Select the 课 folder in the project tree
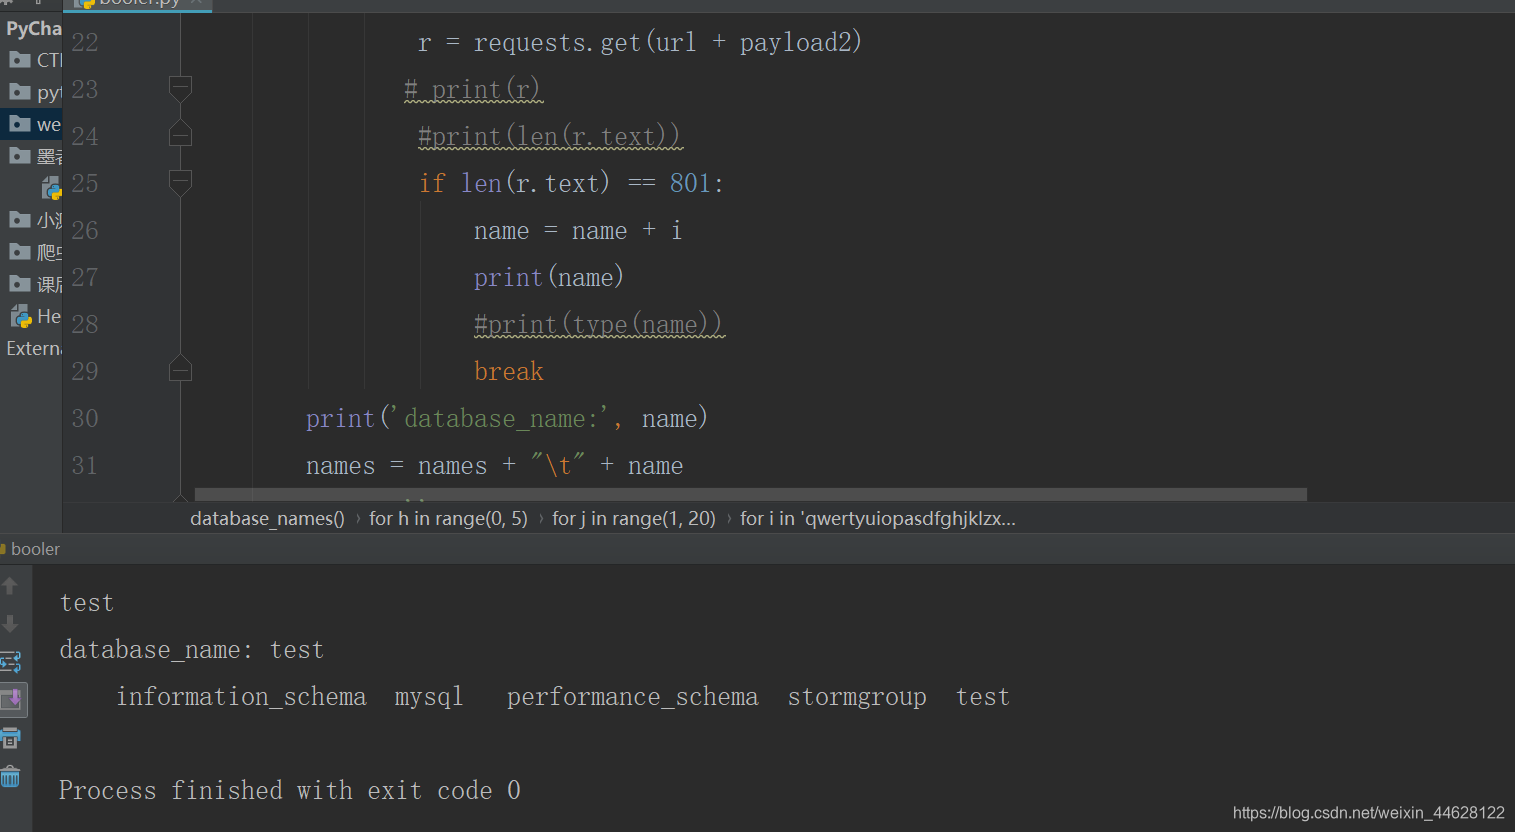The height and width of the screenshot is (832, 1515). [34, 284]
